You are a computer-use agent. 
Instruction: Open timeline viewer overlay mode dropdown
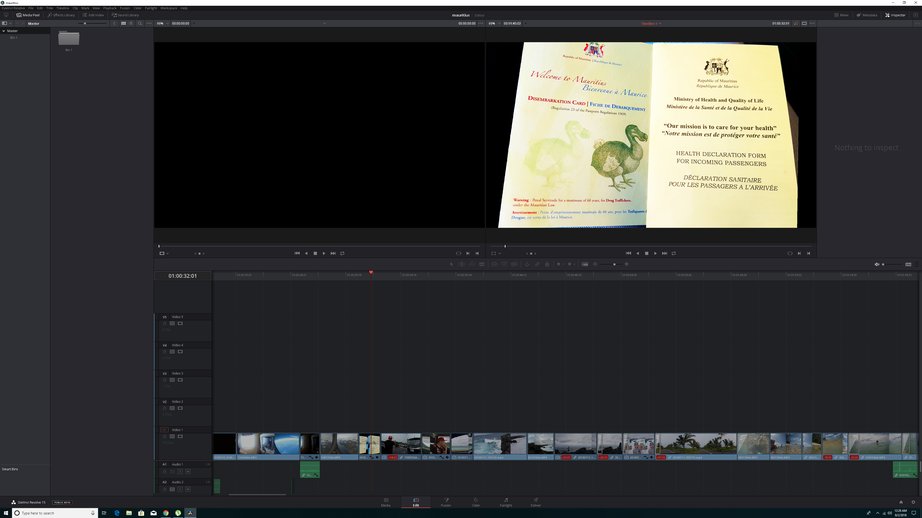(x=495, y=253)
